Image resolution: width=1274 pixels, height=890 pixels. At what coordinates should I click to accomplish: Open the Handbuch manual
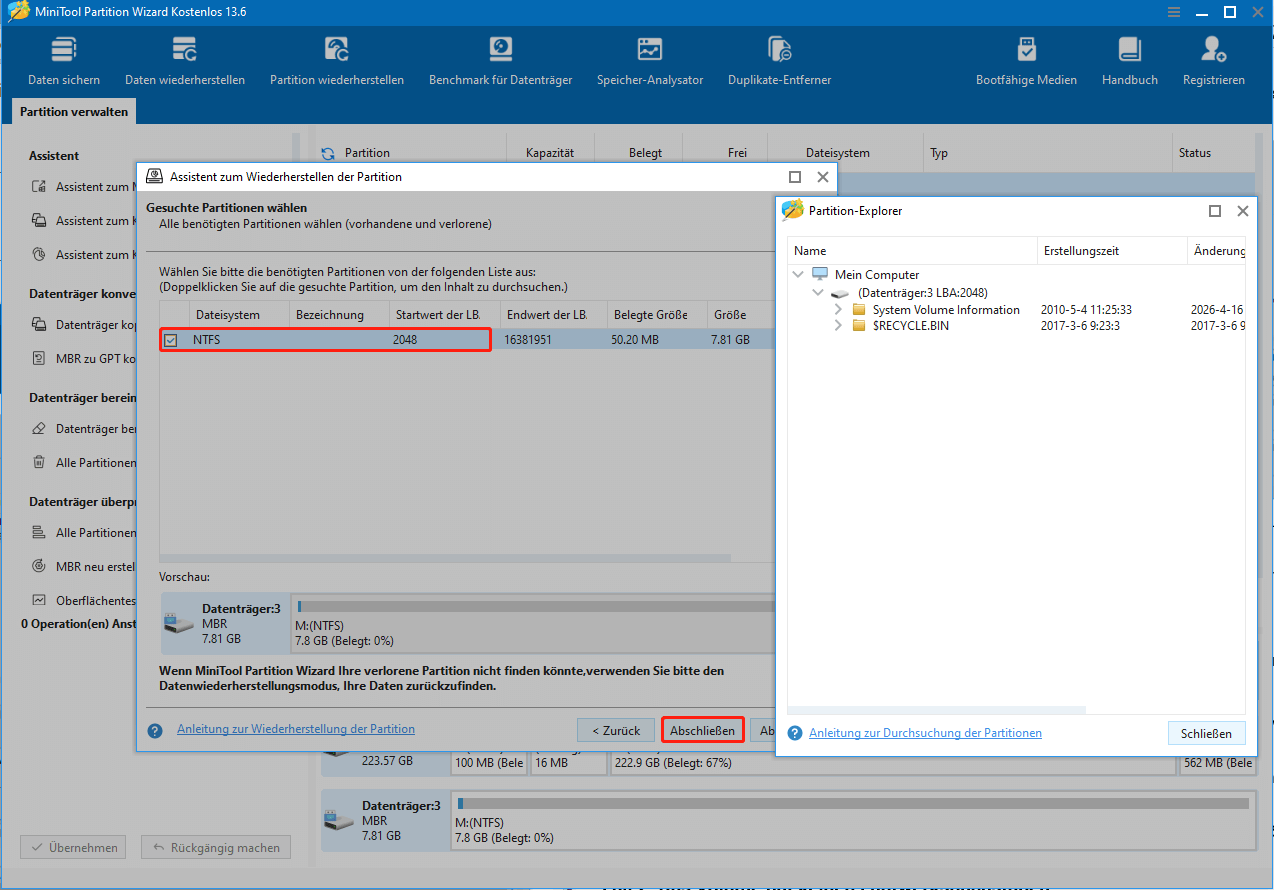pyautogui.click(x=1129, y=61)
